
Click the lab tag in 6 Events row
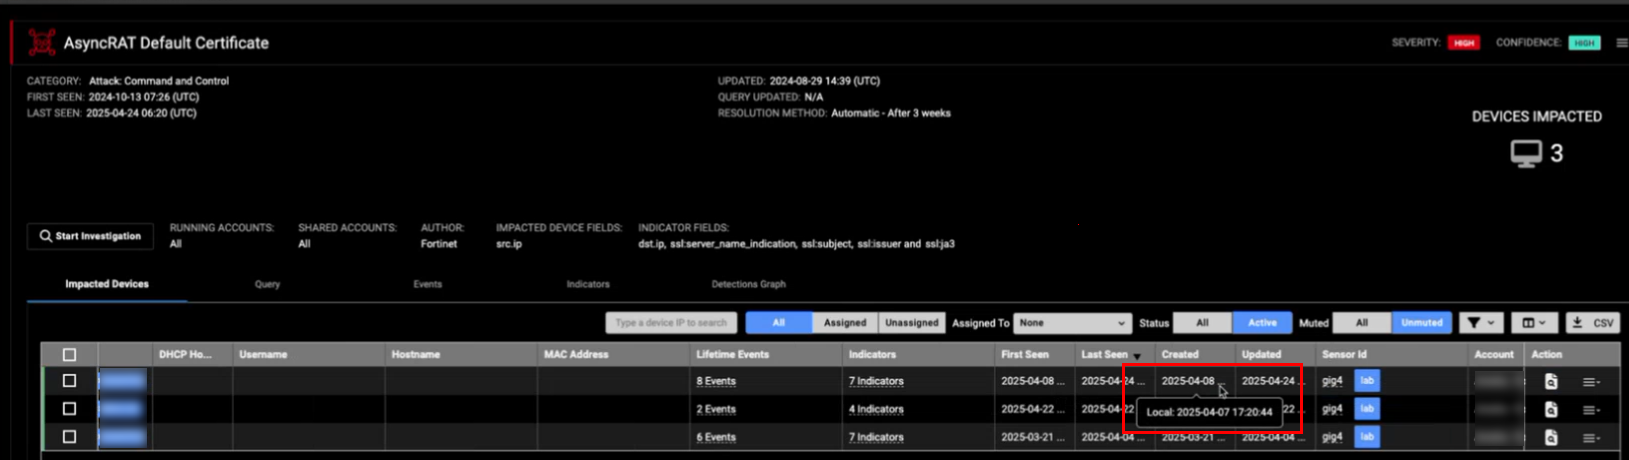point(1367,437)
